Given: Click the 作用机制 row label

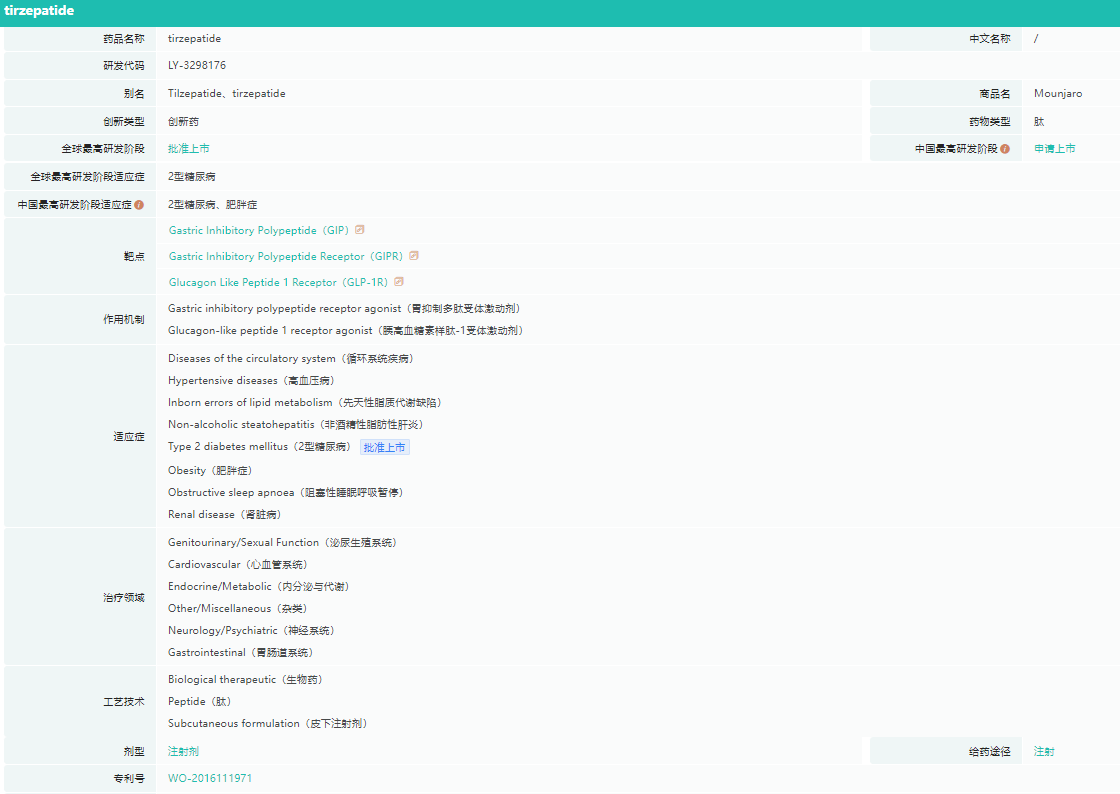Looking at the screenshot, I should [x=124, y=320].
